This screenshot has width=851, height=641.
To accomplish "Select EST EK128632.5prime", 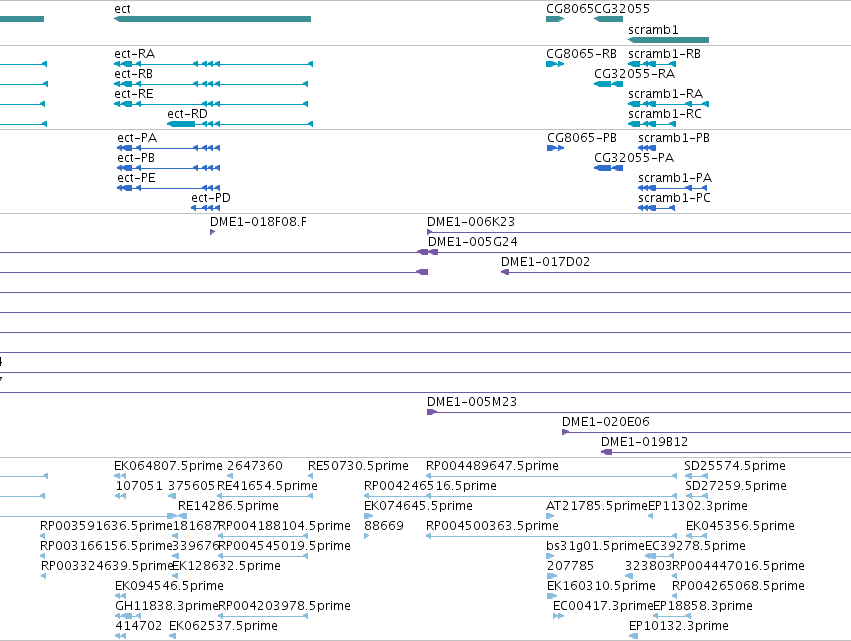I will point(226,567).
